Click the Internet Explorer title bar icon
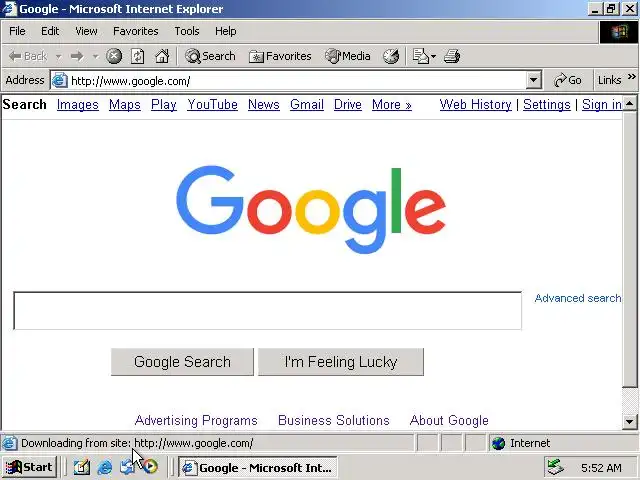 tap(9, 9)
